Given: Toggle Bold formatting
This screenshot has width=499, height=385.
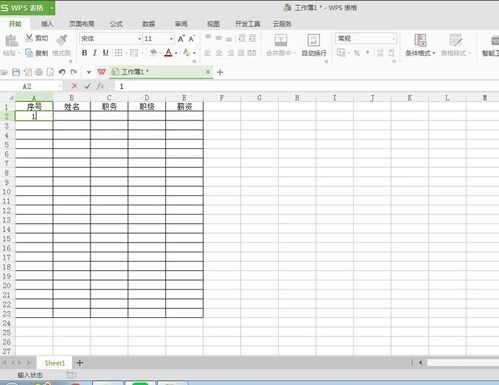Looking at the screenshot, I should (x=84, y=53).
